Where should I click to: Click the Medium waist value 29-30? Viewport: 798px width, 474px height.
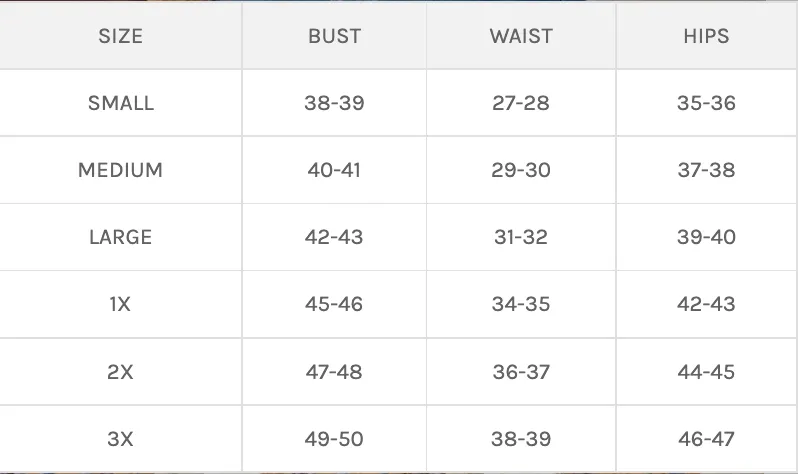521,170
